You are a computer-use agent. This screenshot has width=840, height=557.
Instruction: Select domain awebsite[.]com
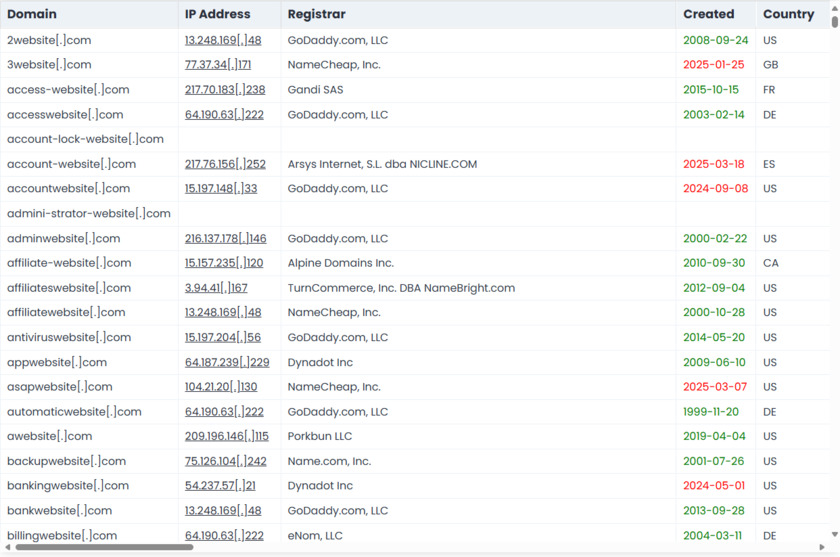point(49,436)
